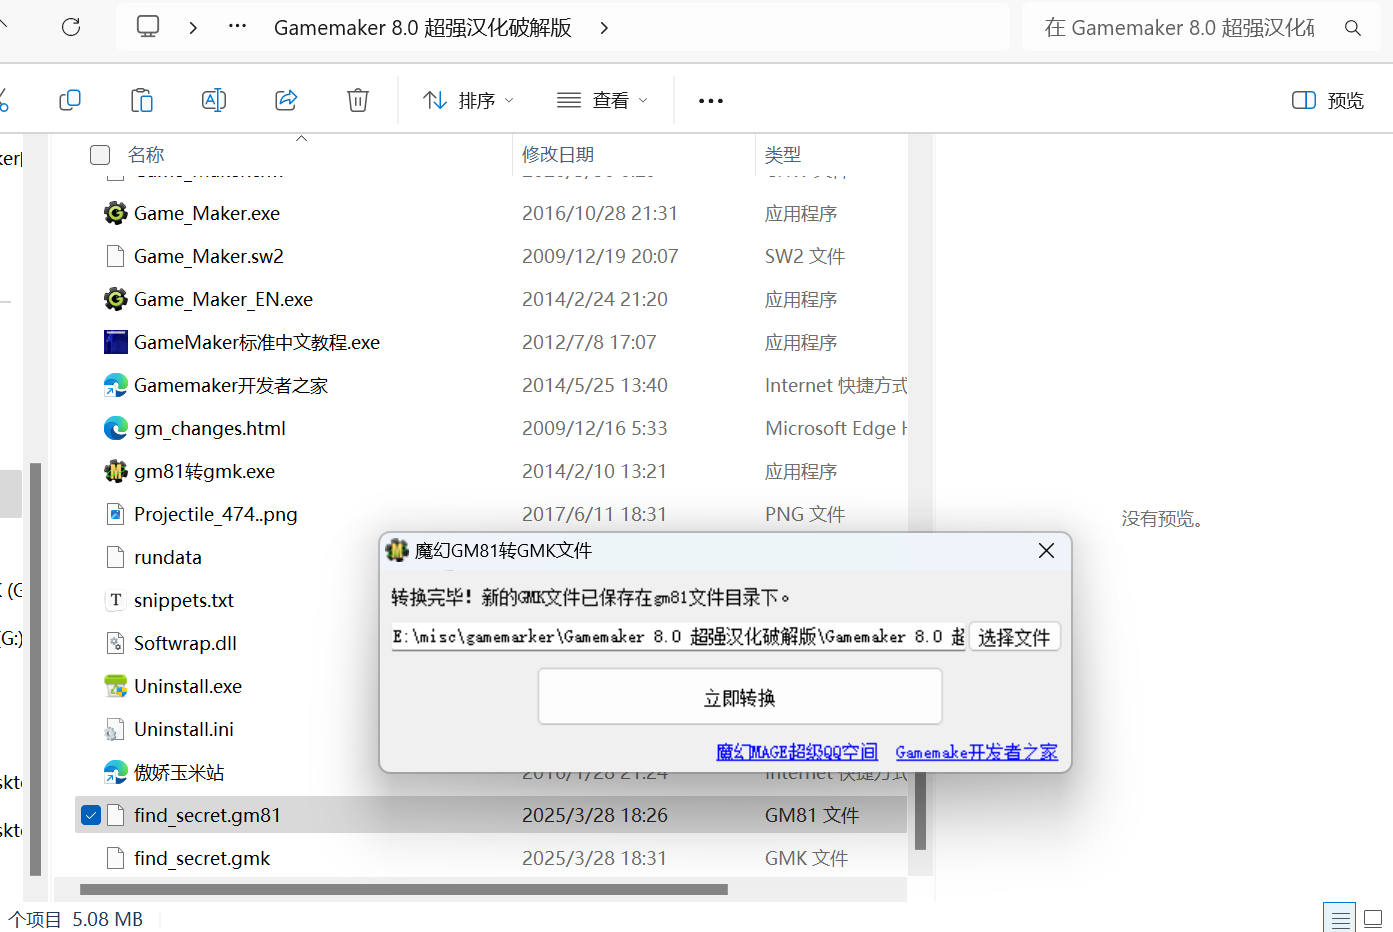Sort files by the 修改日期 column header
Screen dimensions: 1393x932
(x=558, y=155)
